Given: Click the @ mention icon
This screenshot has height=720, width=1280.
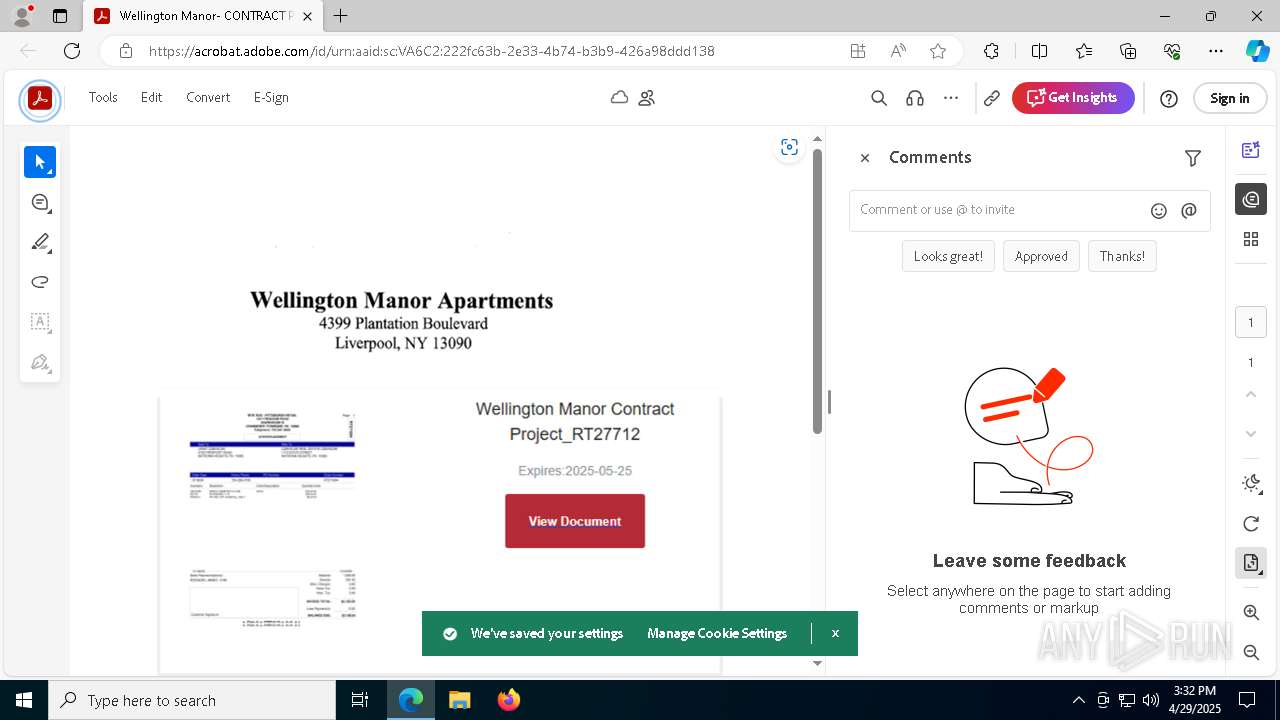Looking at the screenshot, I should click(1189, 210).
